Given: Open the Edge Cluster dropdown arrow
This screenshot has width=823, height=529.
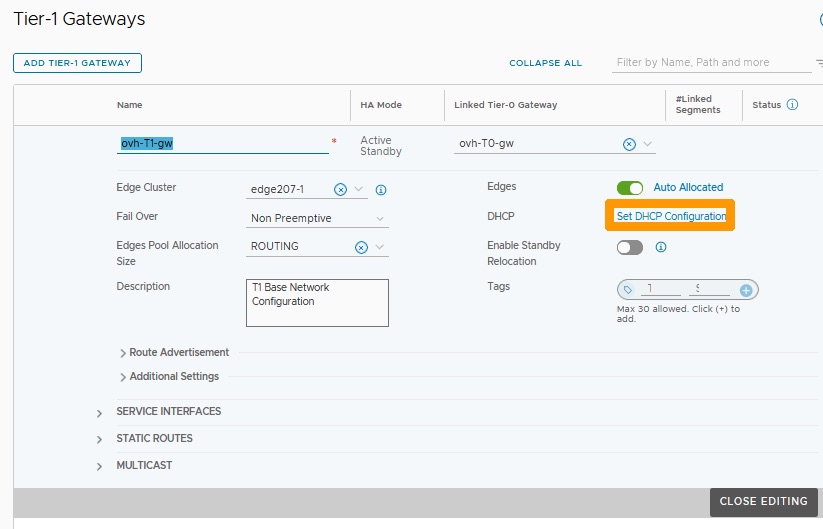Looking at the screenshot, I should click(x=358, y=189).
